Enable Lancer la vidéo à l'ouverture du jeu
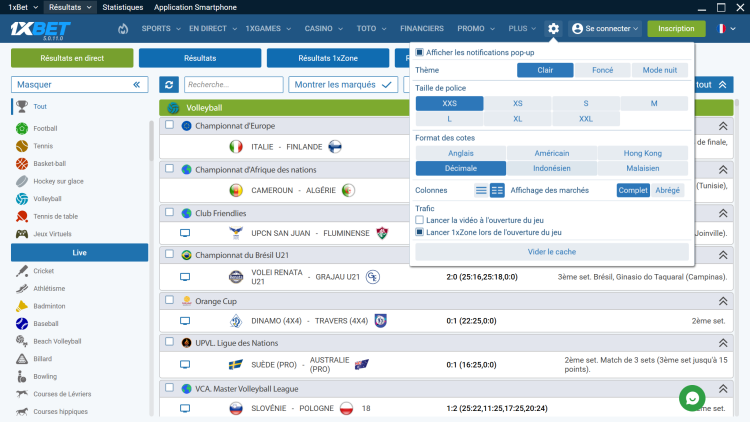750x422 pixels. coord(419,220)
